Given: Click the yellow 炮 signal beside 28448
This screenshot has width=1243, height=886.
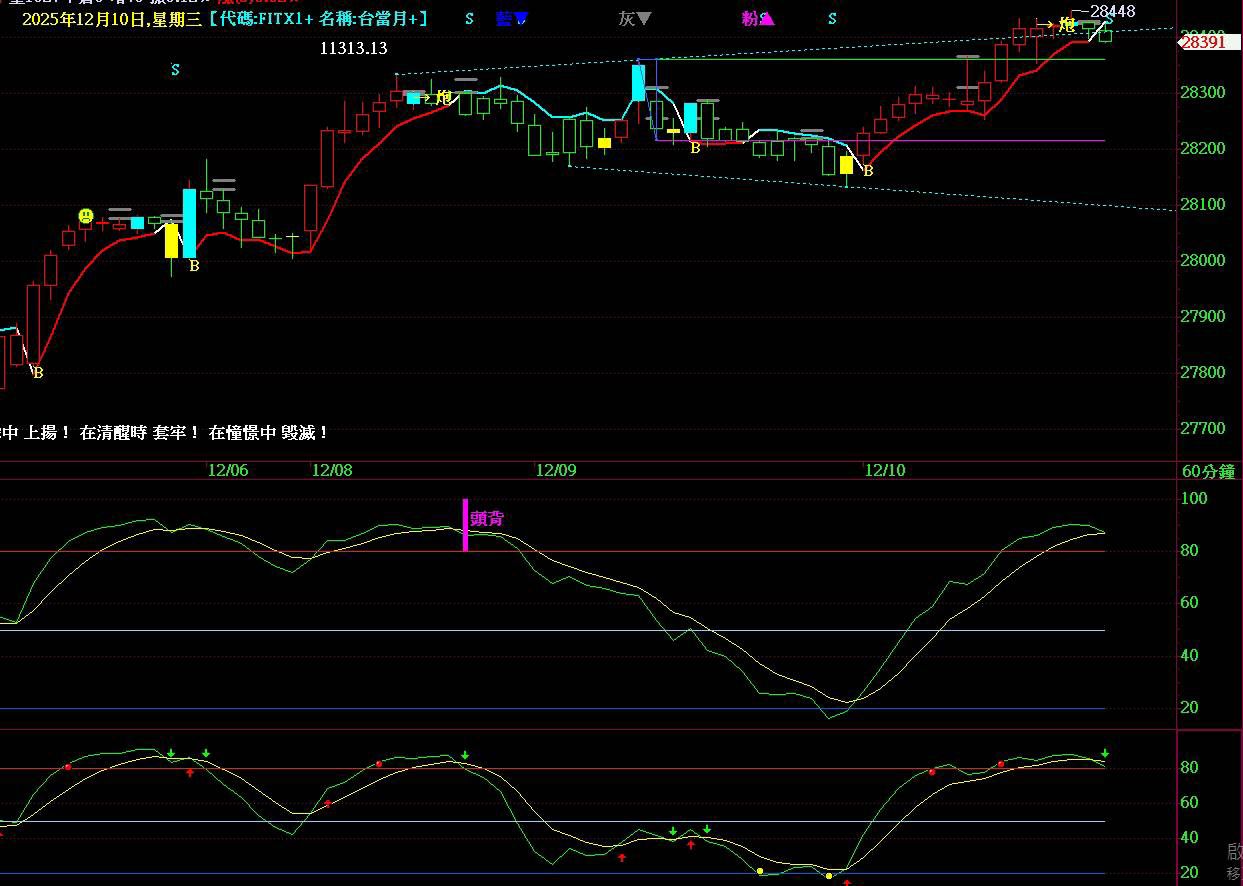Looking at the screenshot, I should point(1067,24).
